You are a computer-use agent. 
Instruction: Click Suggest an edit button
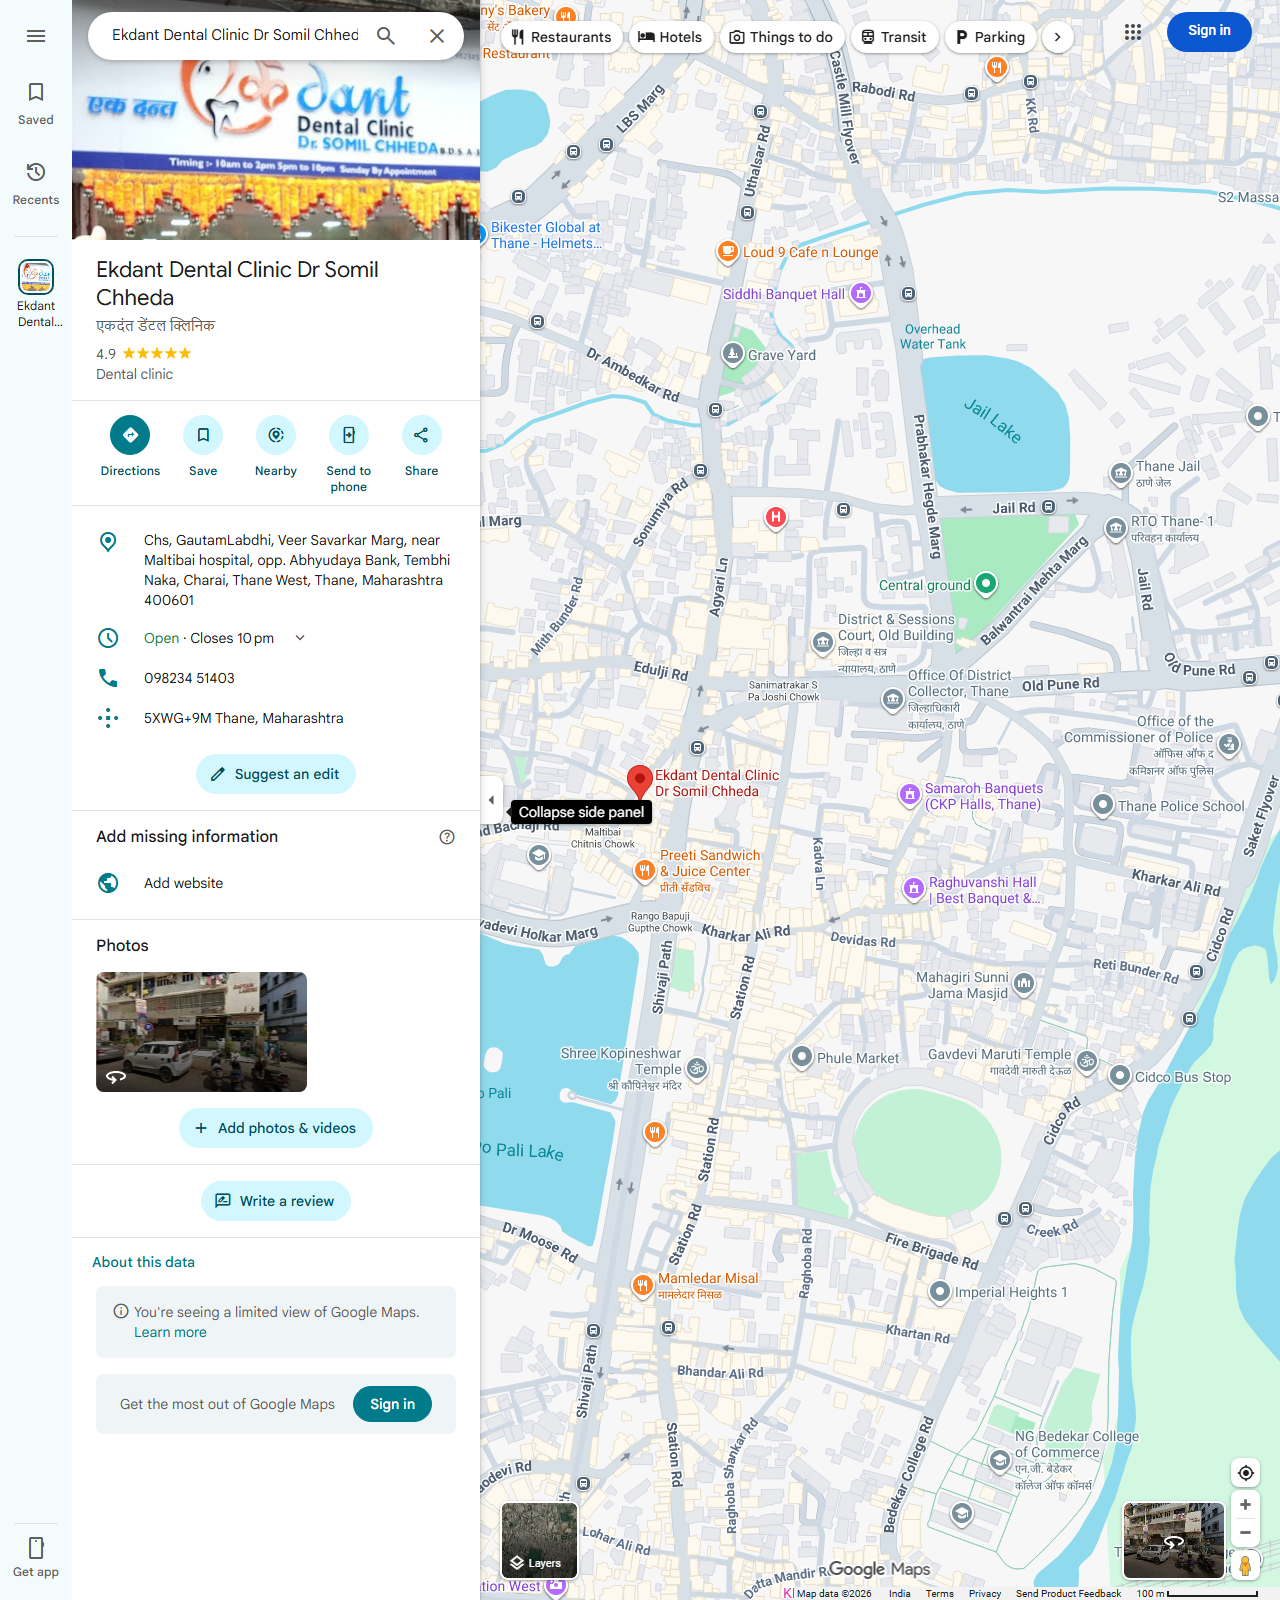(276, 774)
